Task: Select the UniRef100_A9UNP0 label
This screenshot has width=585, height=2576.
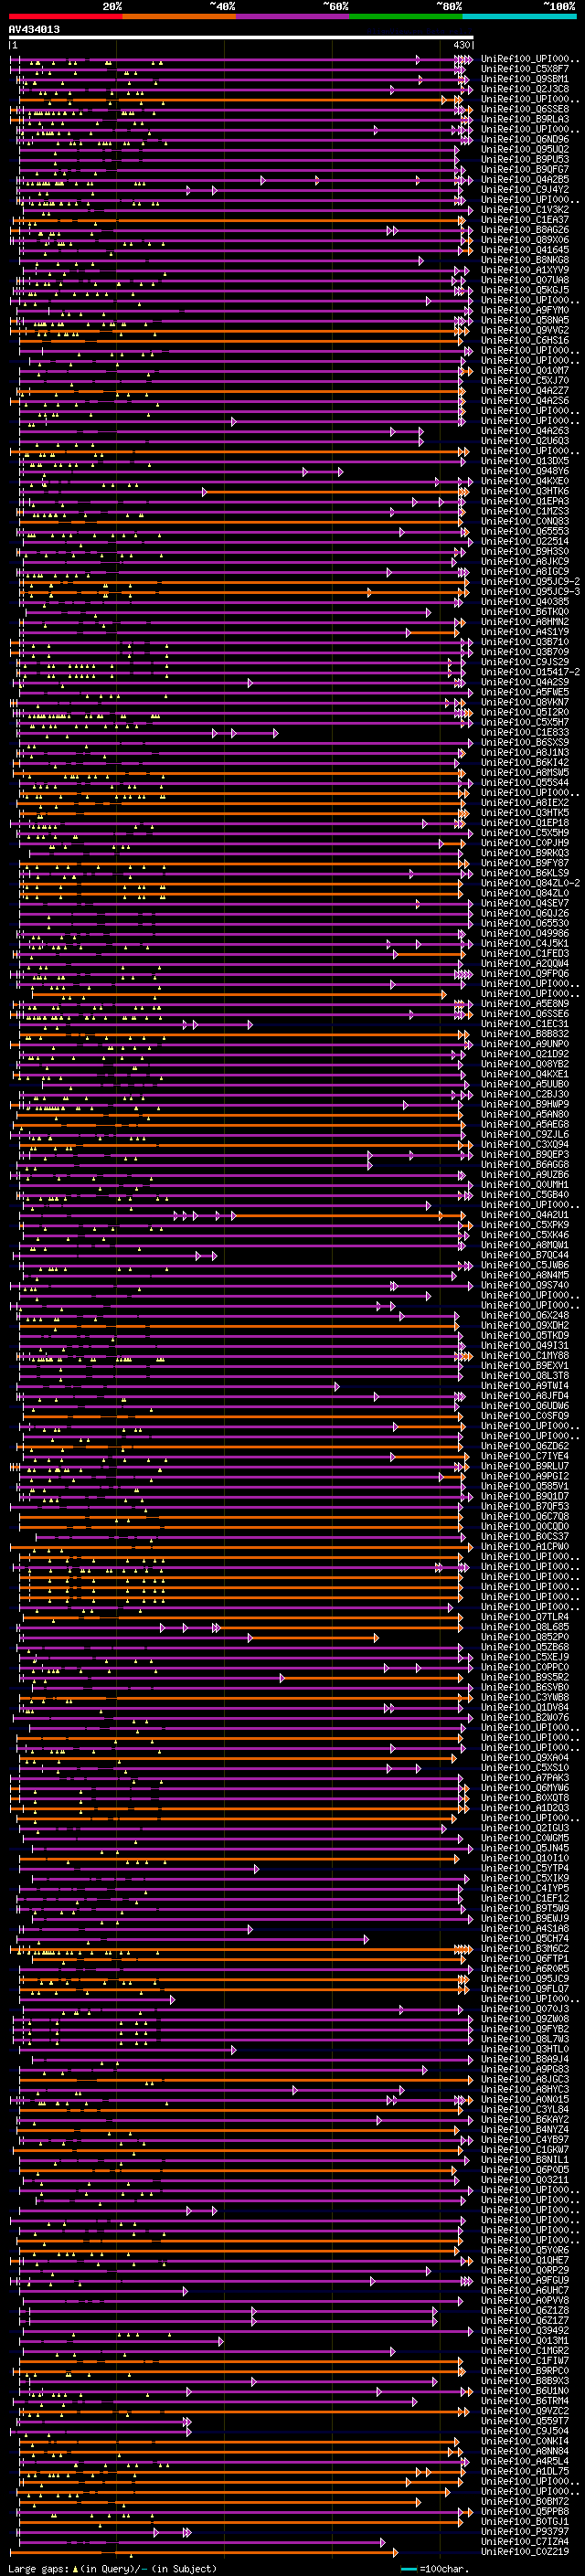Action: tap(525, 1044)
